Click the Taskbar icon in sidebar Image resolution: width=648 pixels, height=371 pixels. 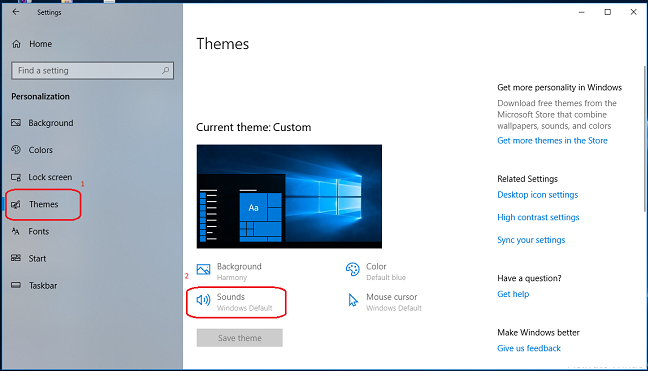point(16,285)
